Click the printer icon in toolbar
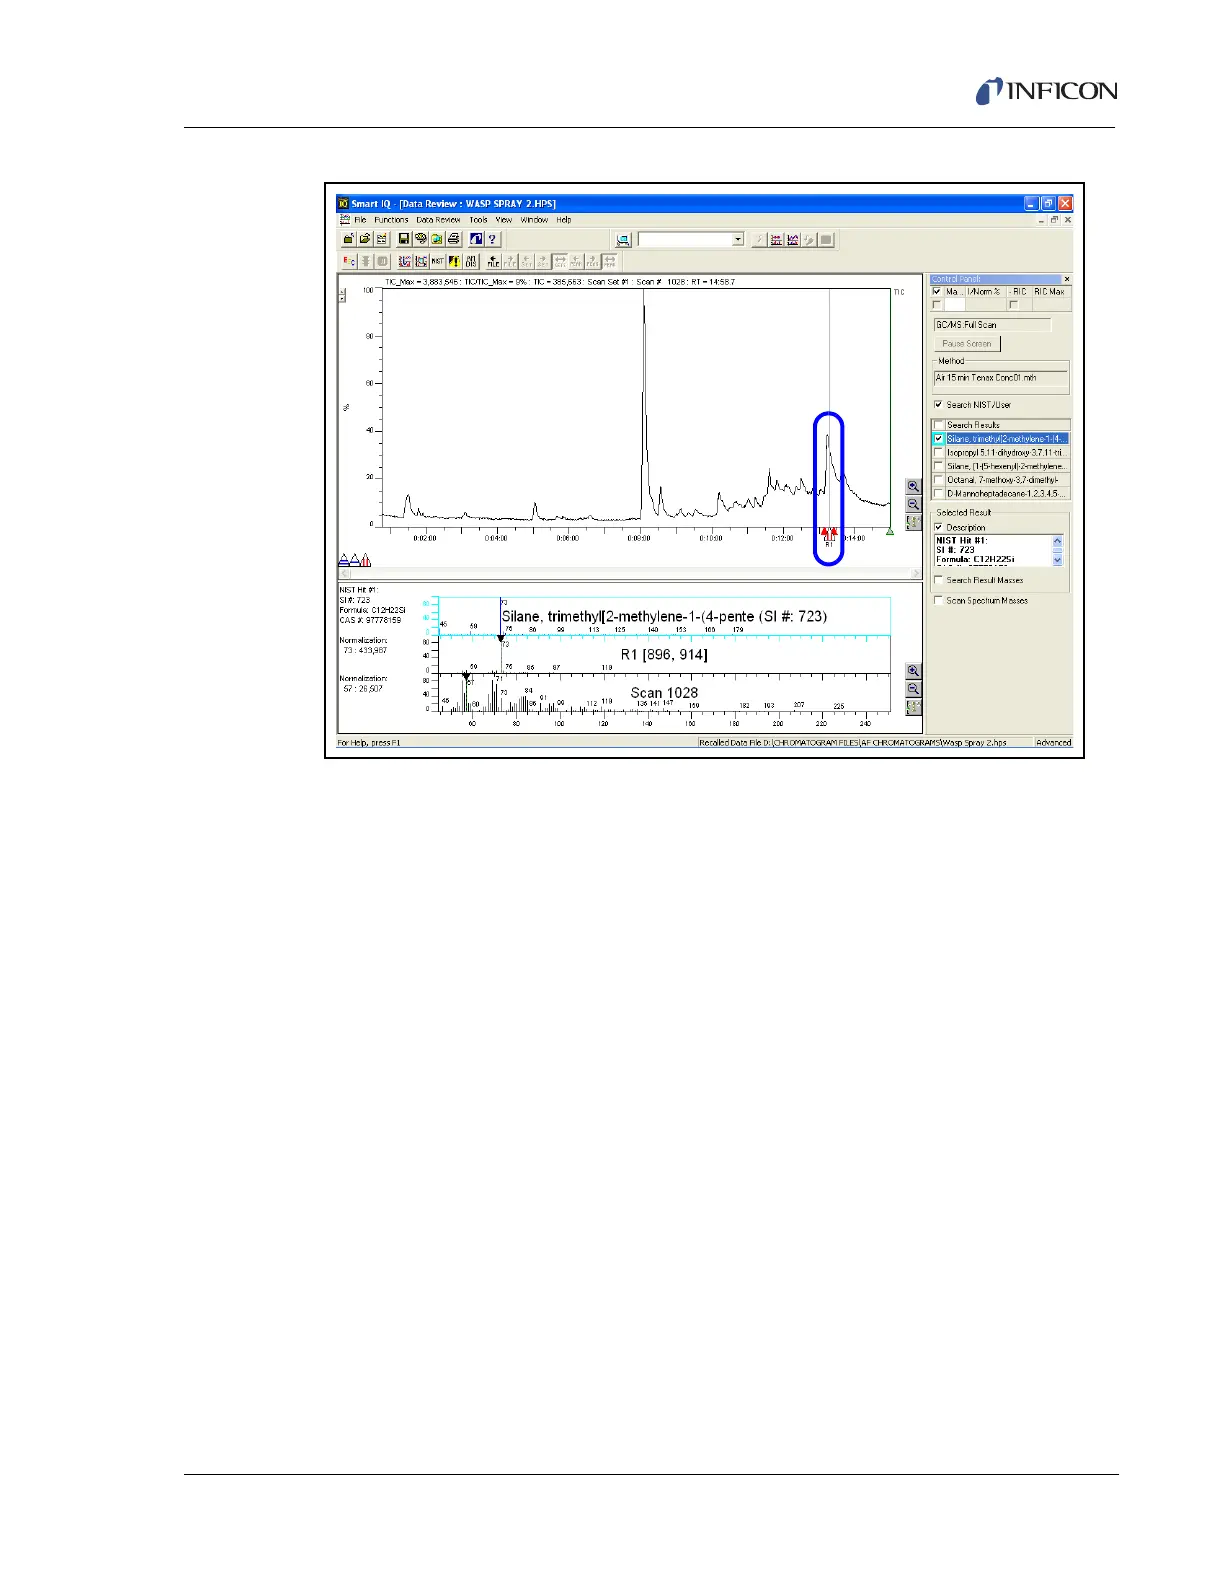This screenshot has width=1222, height=1584. [454, 239]
